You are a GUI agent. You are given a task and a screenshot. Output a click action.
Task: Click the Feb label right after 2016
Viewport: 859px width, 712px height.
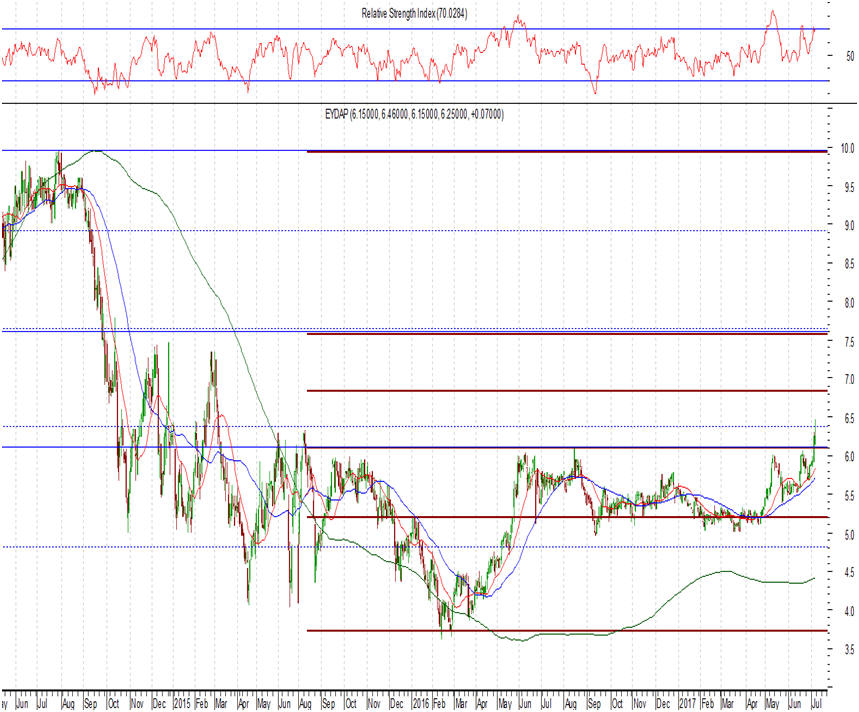(x=439, y=703)
